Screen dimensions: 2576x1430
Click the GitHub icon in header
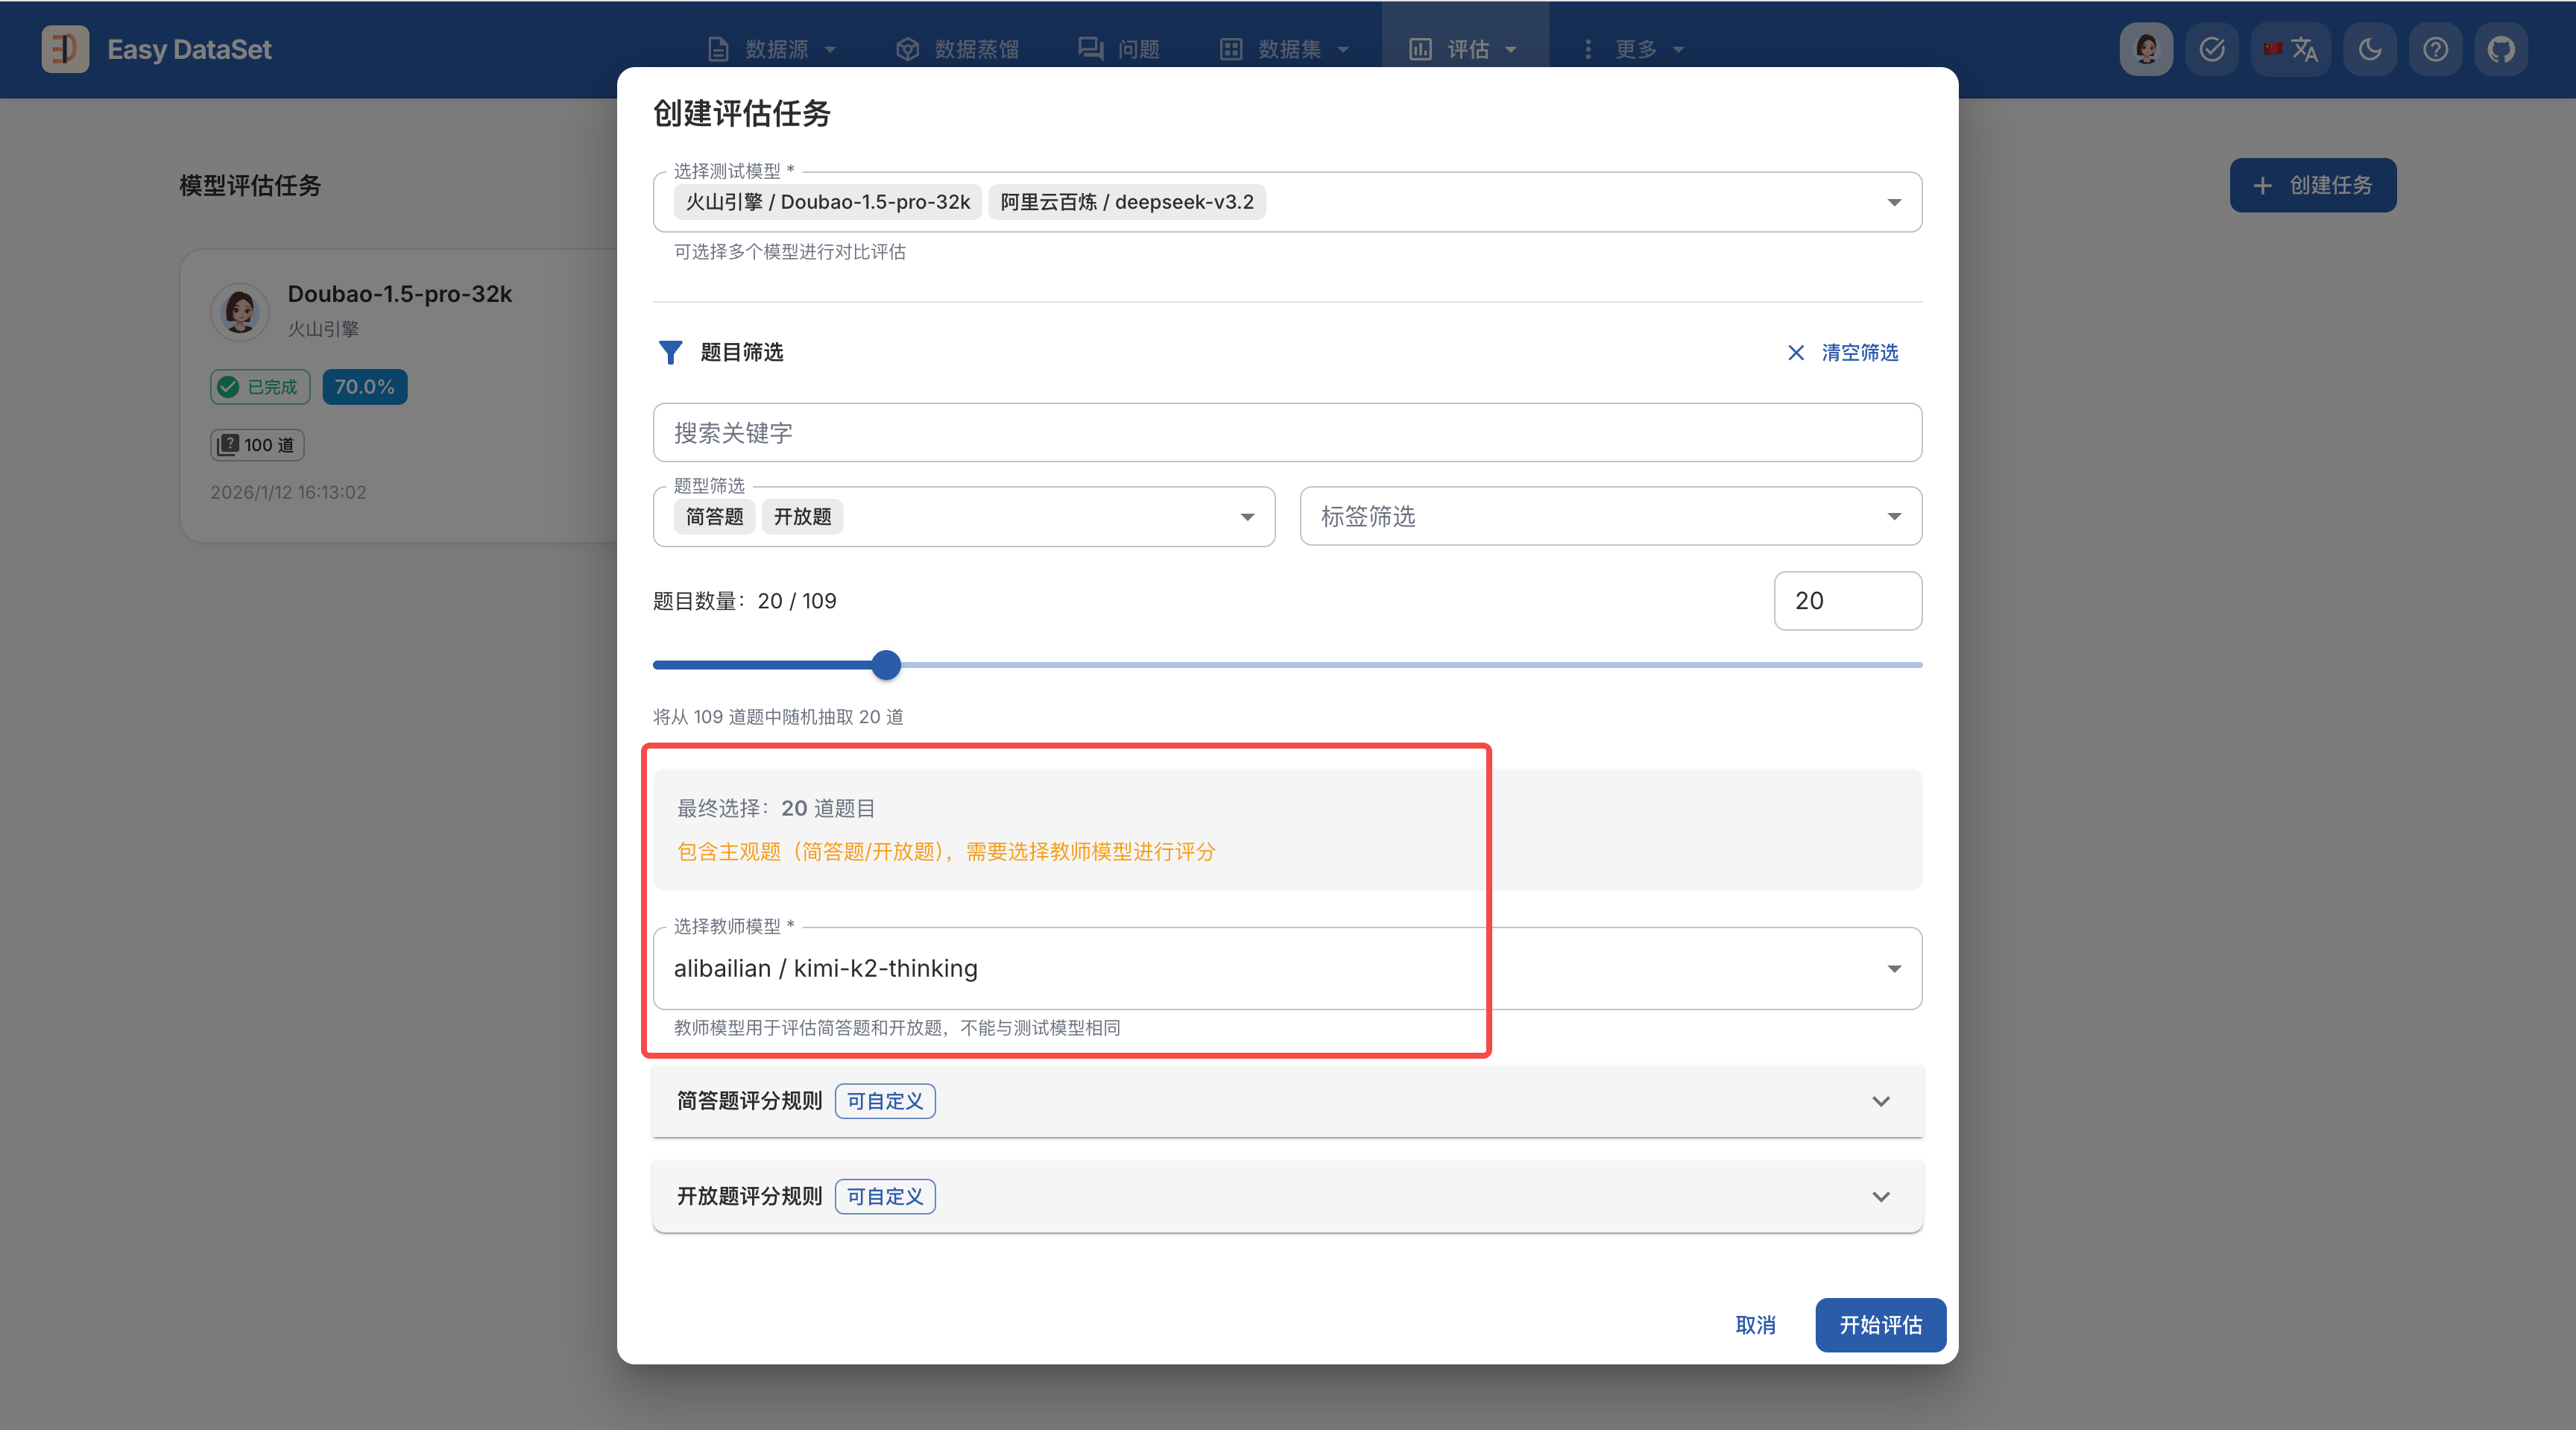2500,49
